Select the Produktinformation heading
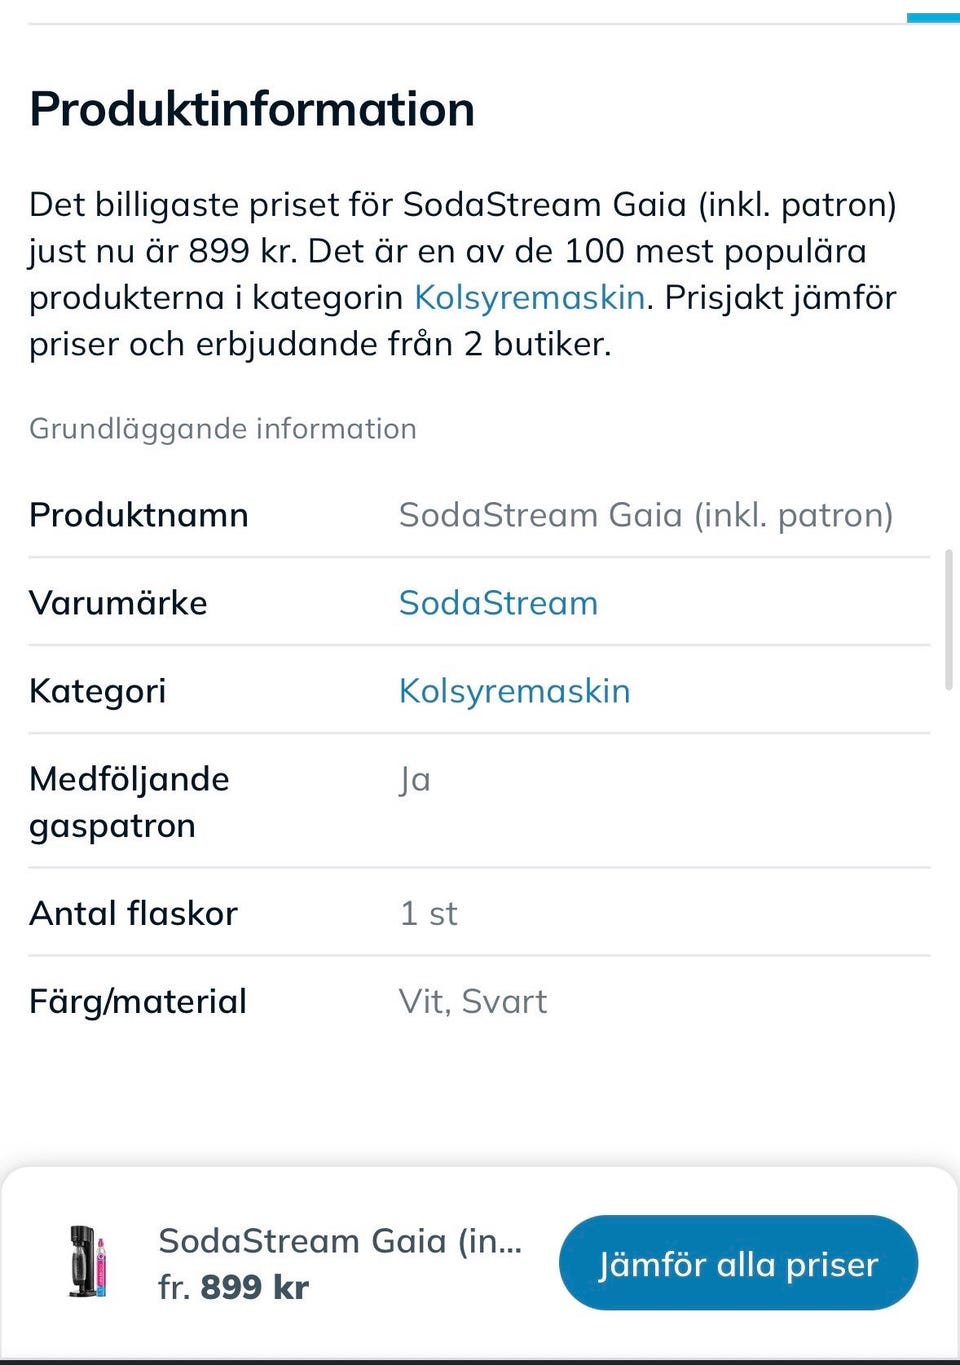This screenshot has width=960, height=1365. pos(252,109)
